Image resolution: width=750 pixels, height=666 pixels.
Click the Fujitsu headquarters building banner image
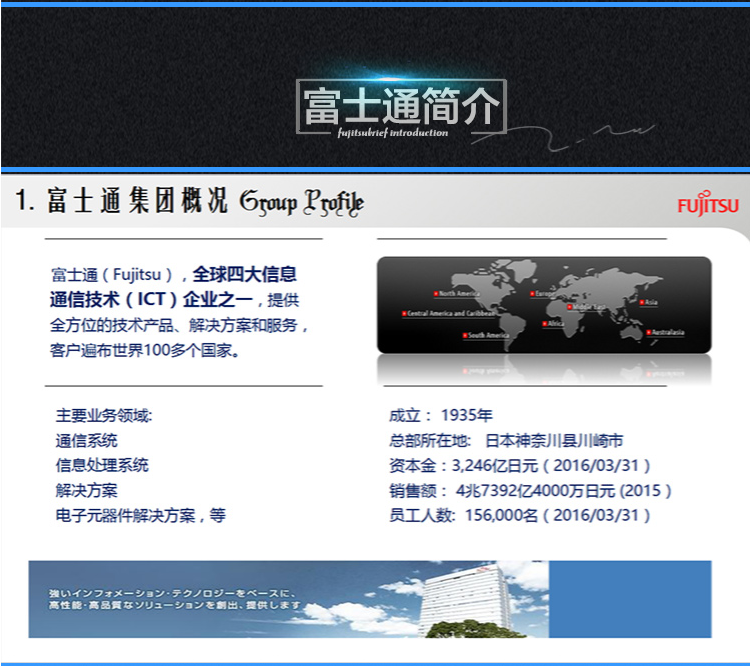coord(370,599)
